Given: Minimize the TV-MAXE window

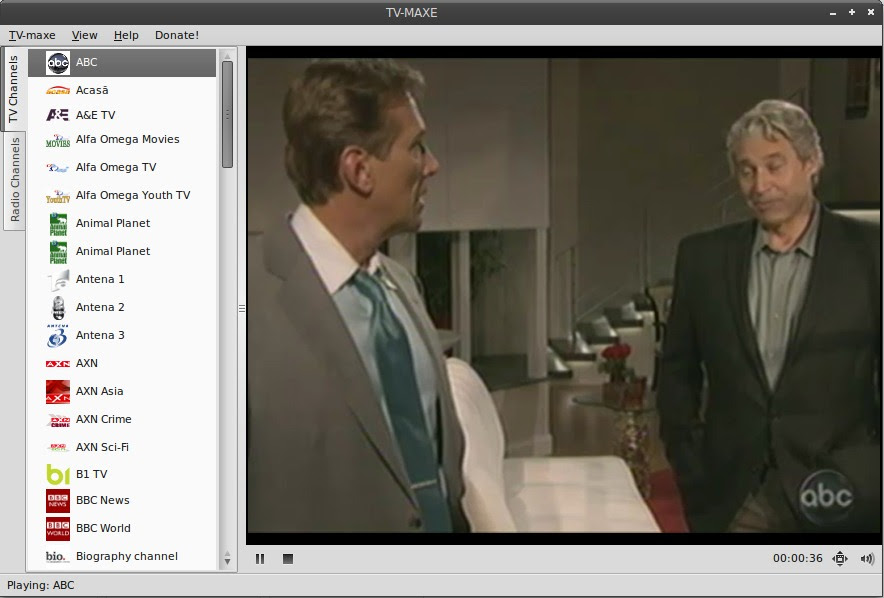Looking at the screenshot, I should click(x=833, y=12).
